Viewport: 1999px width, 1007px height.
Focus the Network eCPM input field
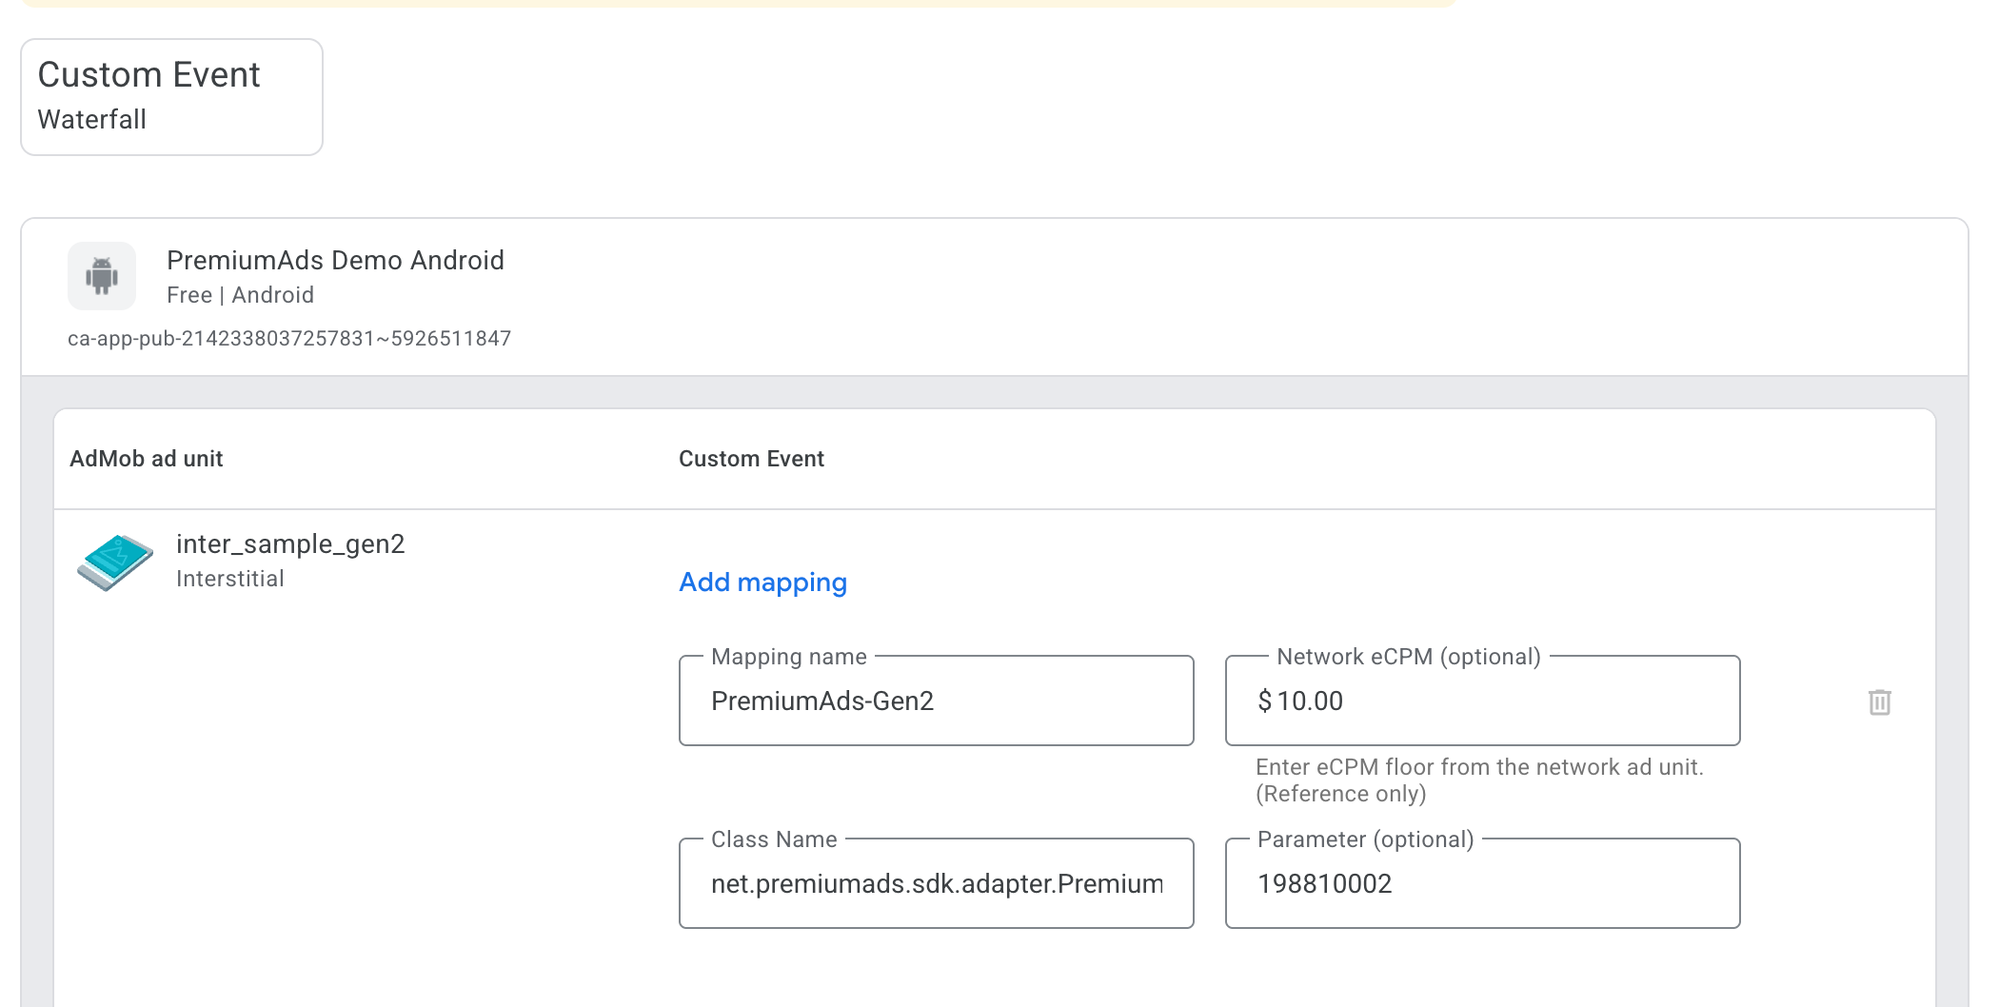tap(1482, 701)
